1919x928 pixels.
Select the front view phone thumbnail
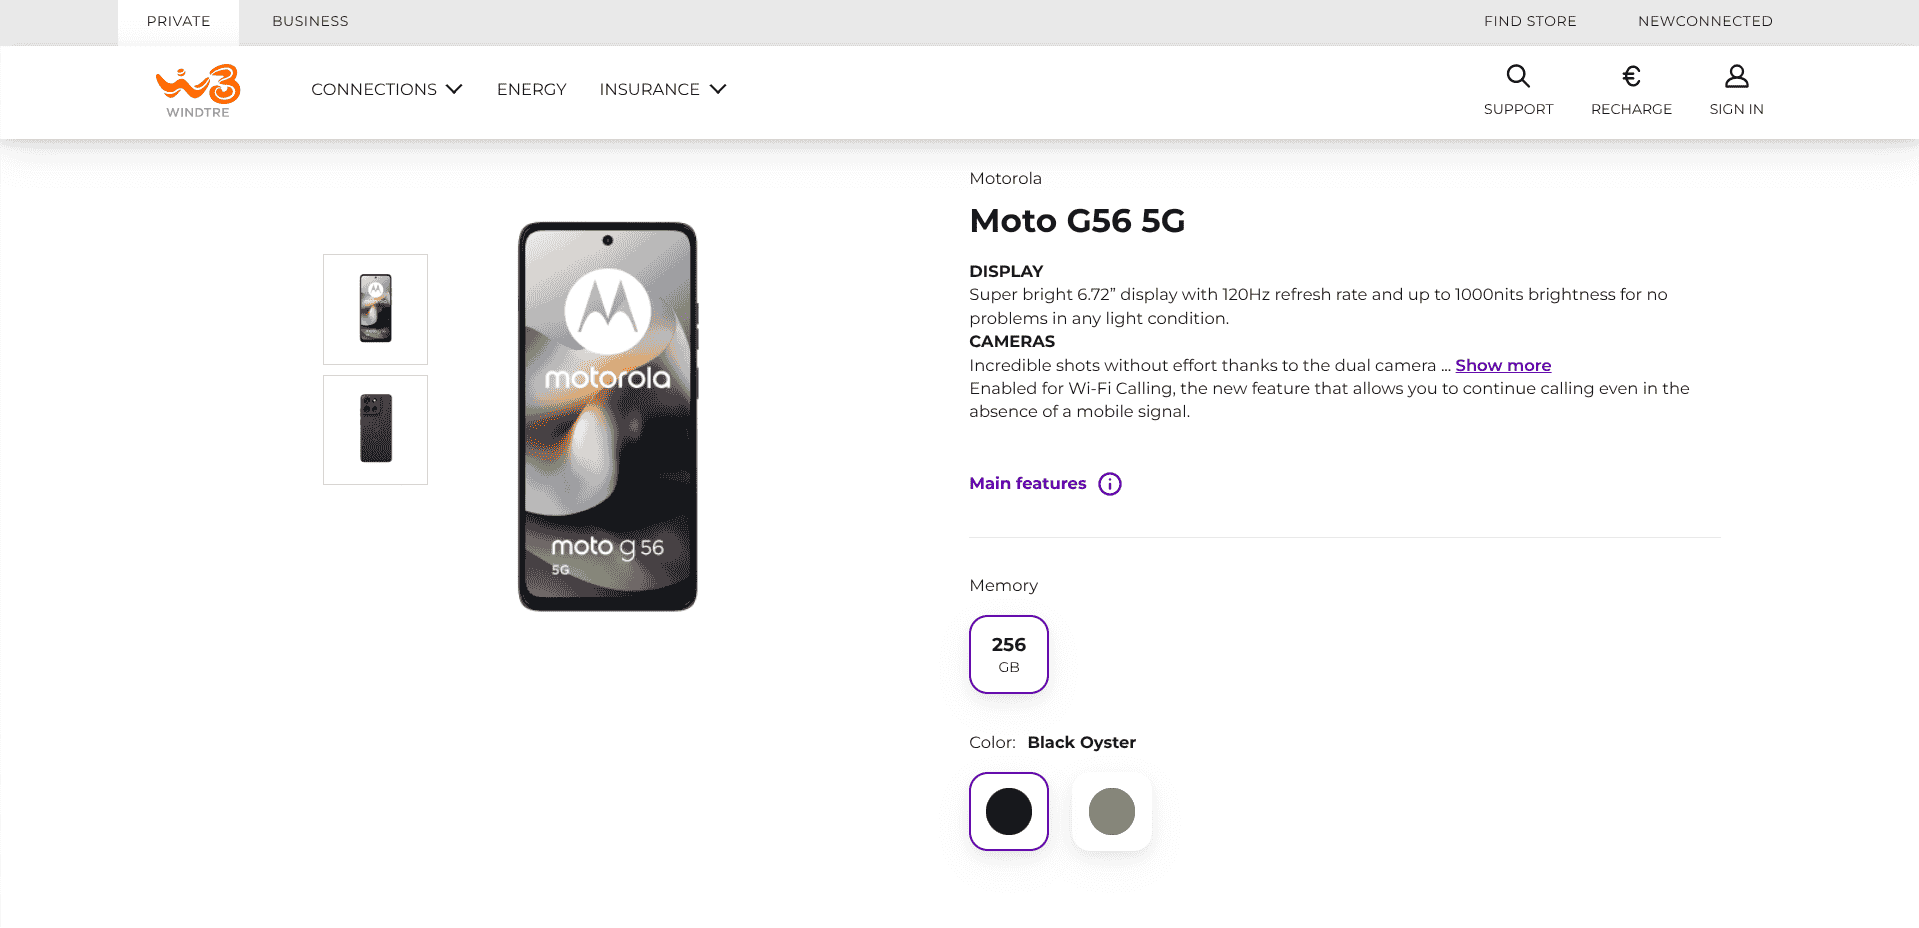tap(375, 309)
